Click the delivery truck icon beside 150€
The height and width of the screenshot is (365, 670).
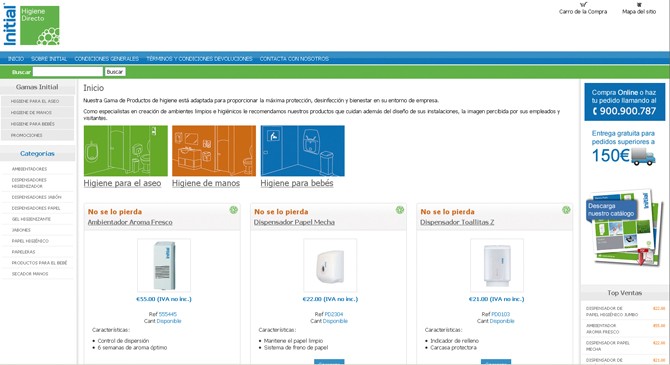point(643,156)
